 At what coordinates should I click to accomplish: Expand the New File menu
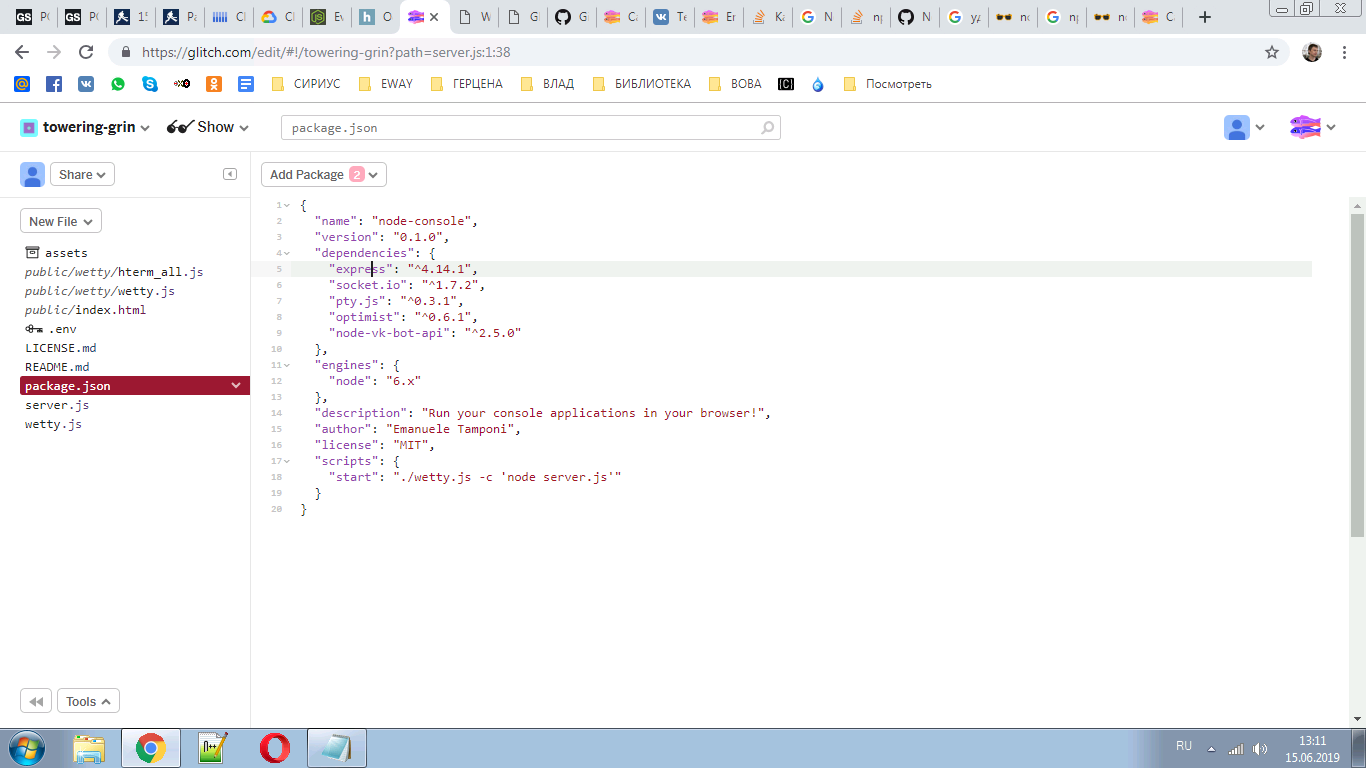pos(60,221)
